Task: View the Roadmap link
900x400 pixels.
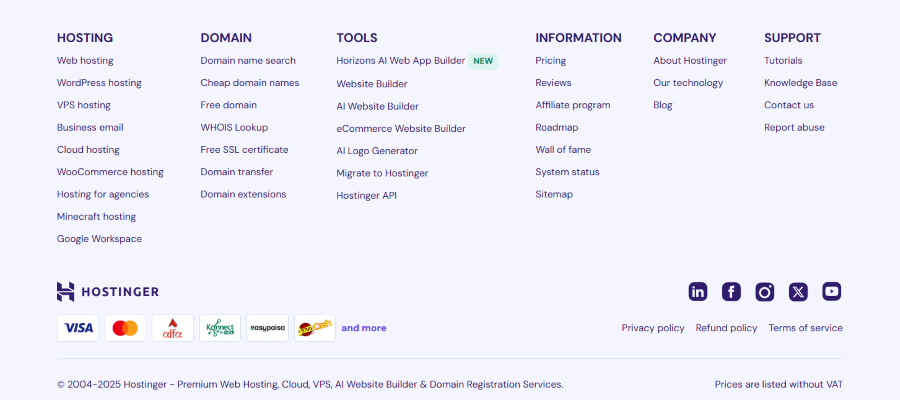Action: click(x=557, y=127)
